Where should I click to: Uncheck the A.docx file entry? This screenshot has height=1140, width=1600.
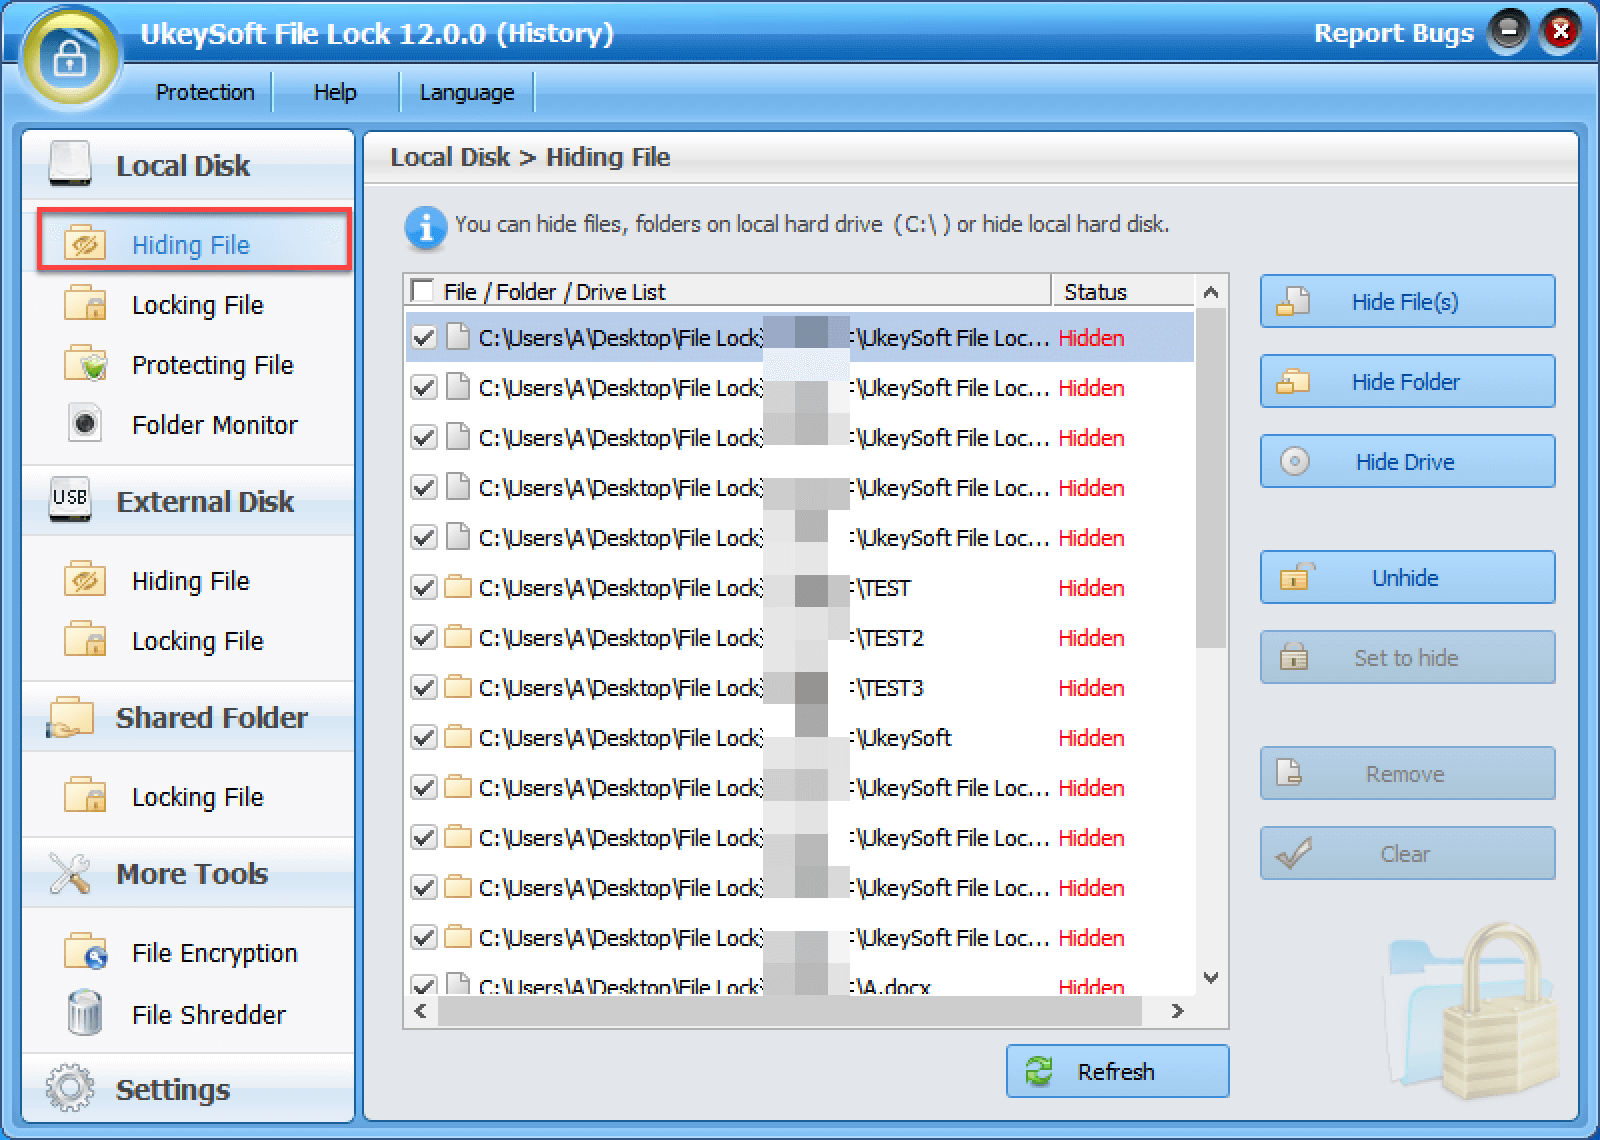(x=423, y=987)
